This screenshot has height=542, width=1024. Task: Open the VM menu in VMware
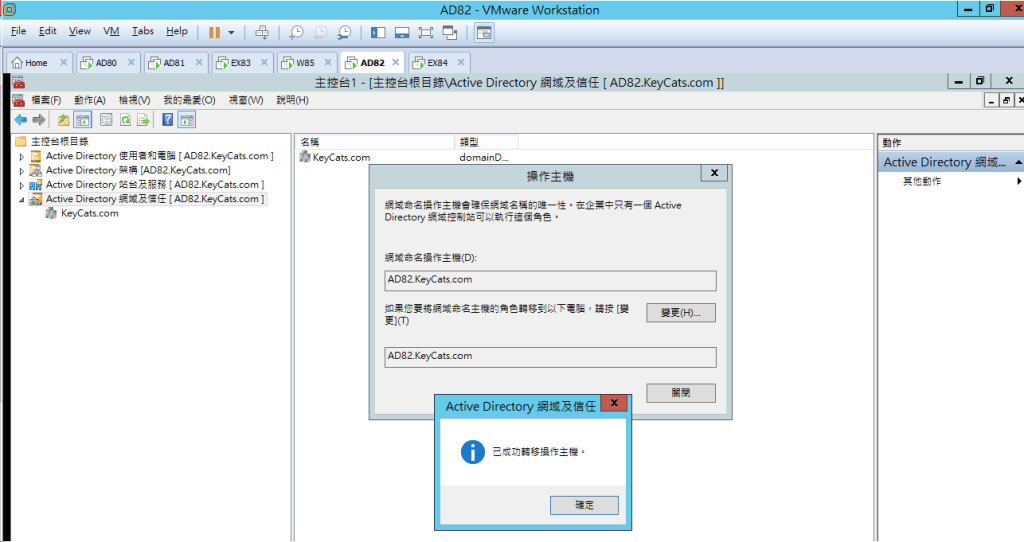111,32
